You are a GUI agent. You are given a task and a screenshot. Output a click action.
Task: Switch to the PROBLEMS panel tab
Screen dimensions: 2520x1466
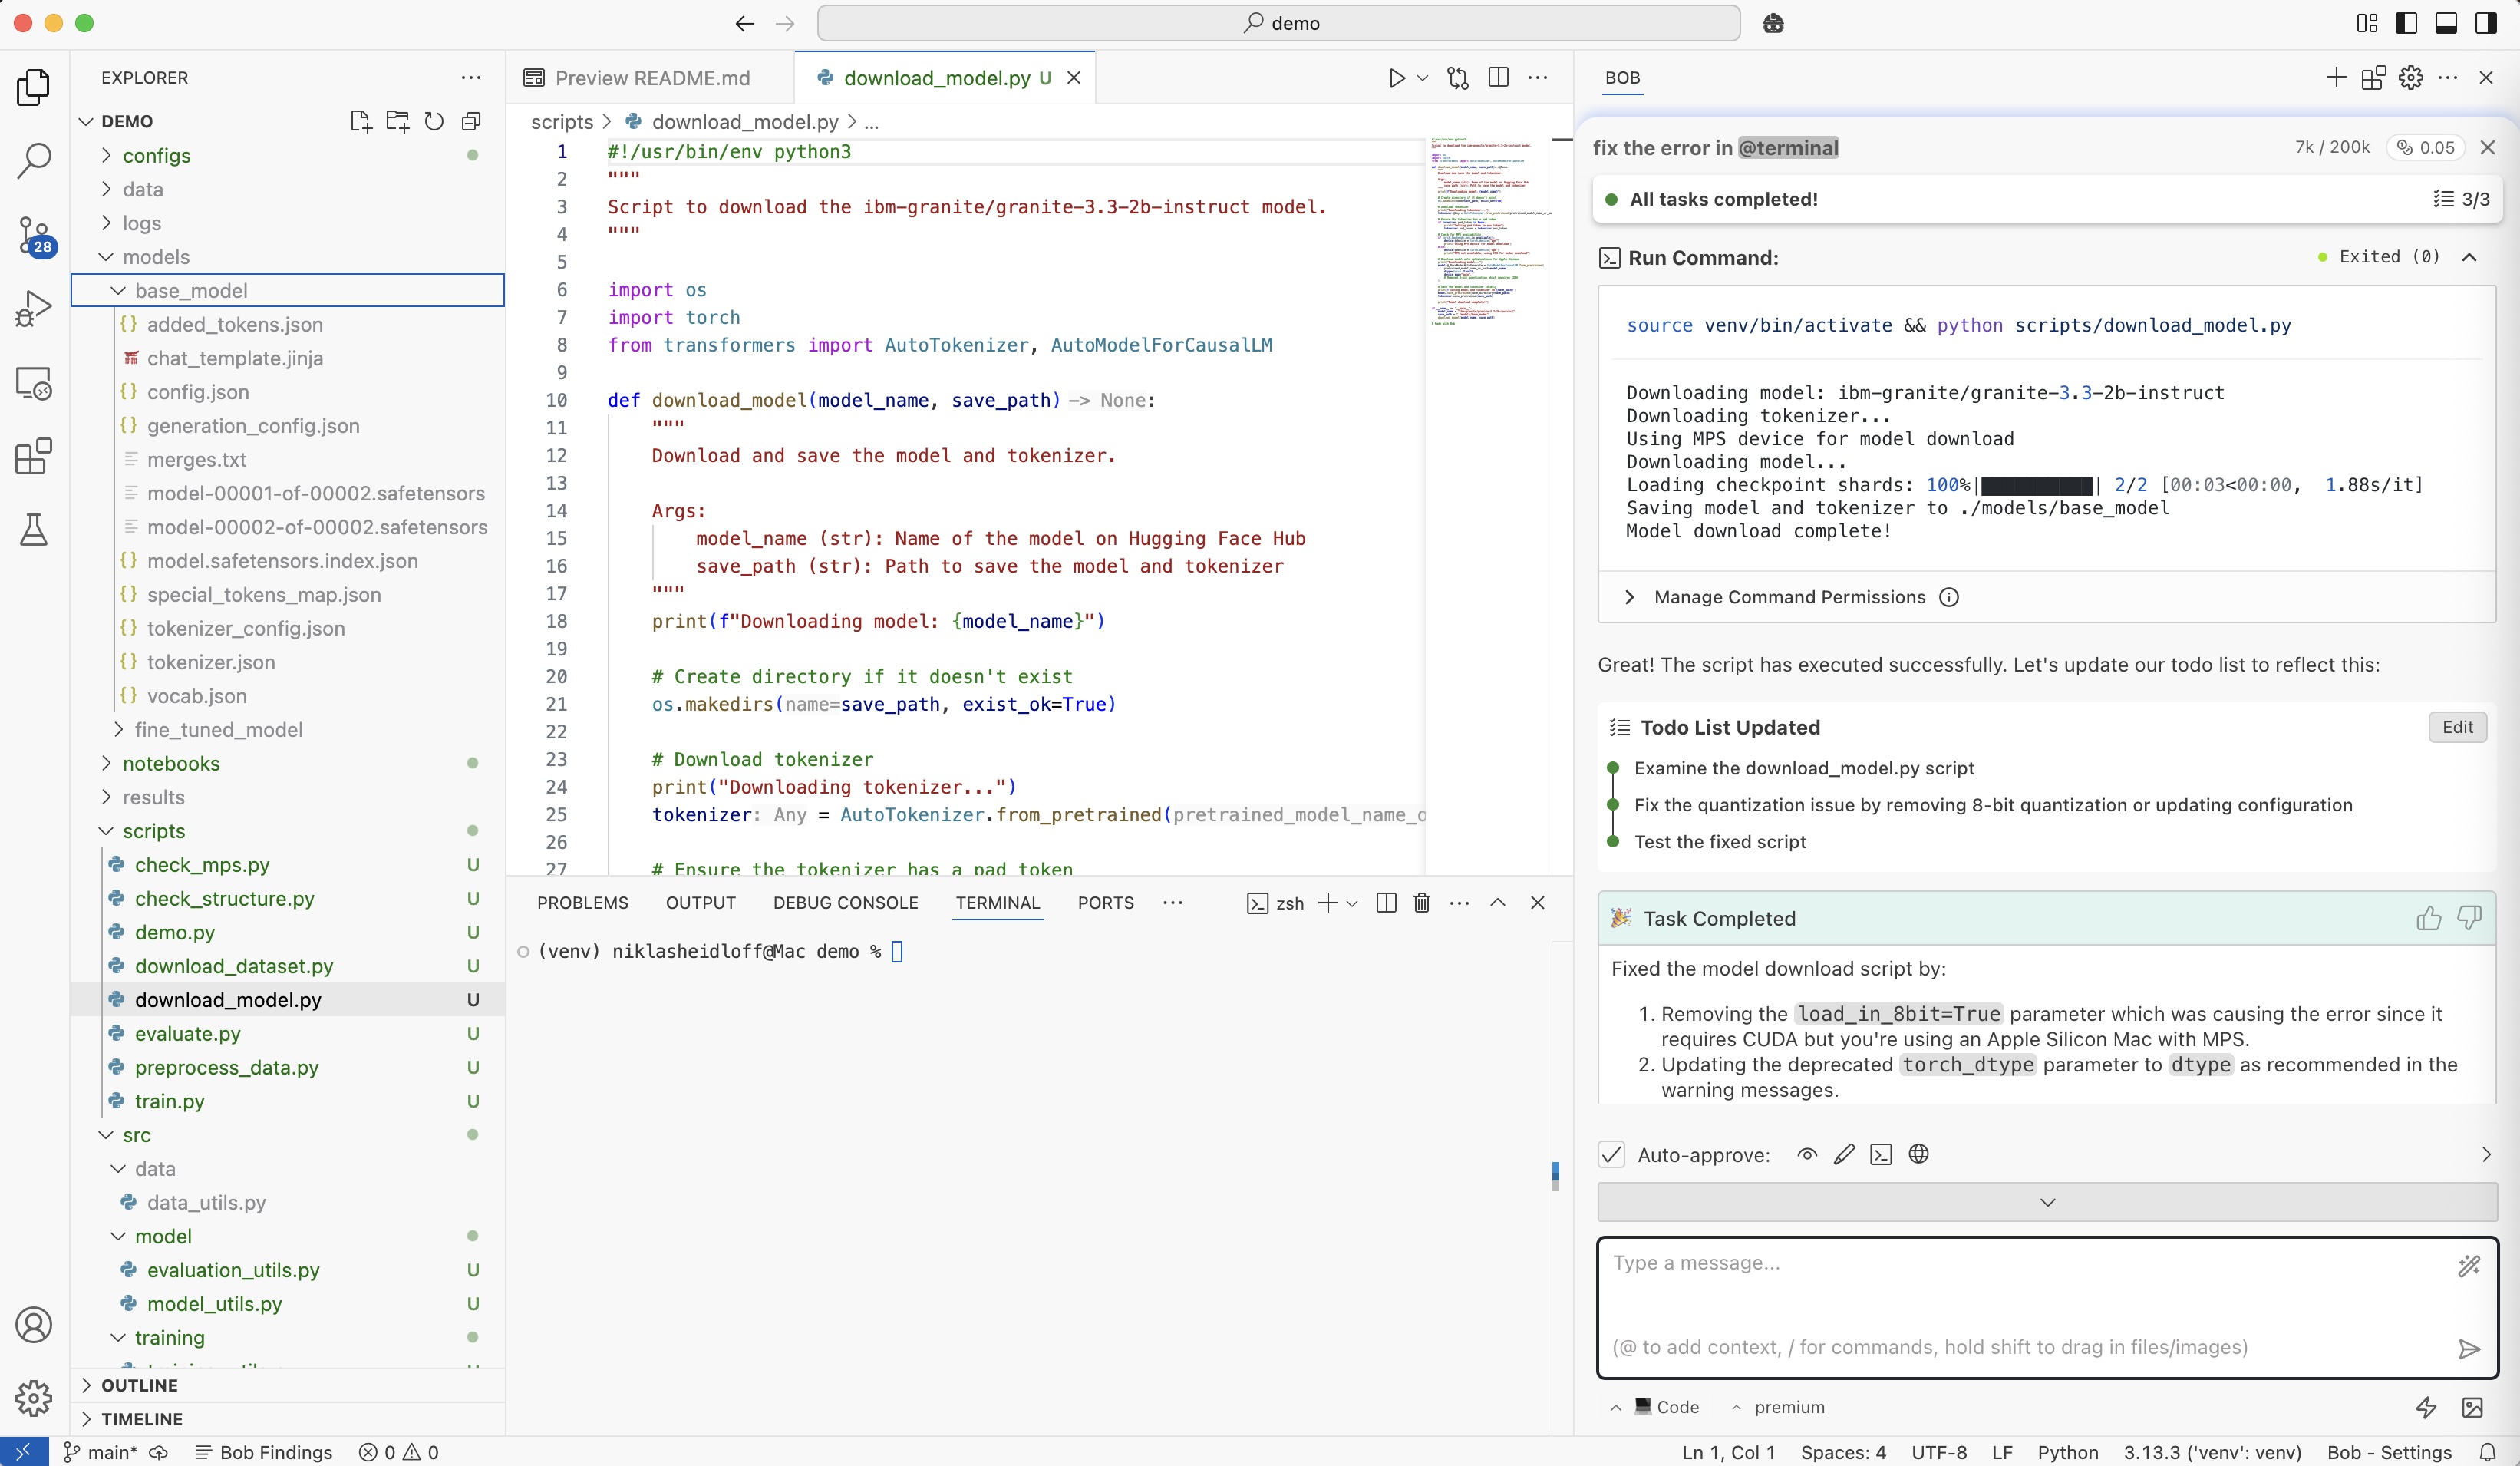582,903
